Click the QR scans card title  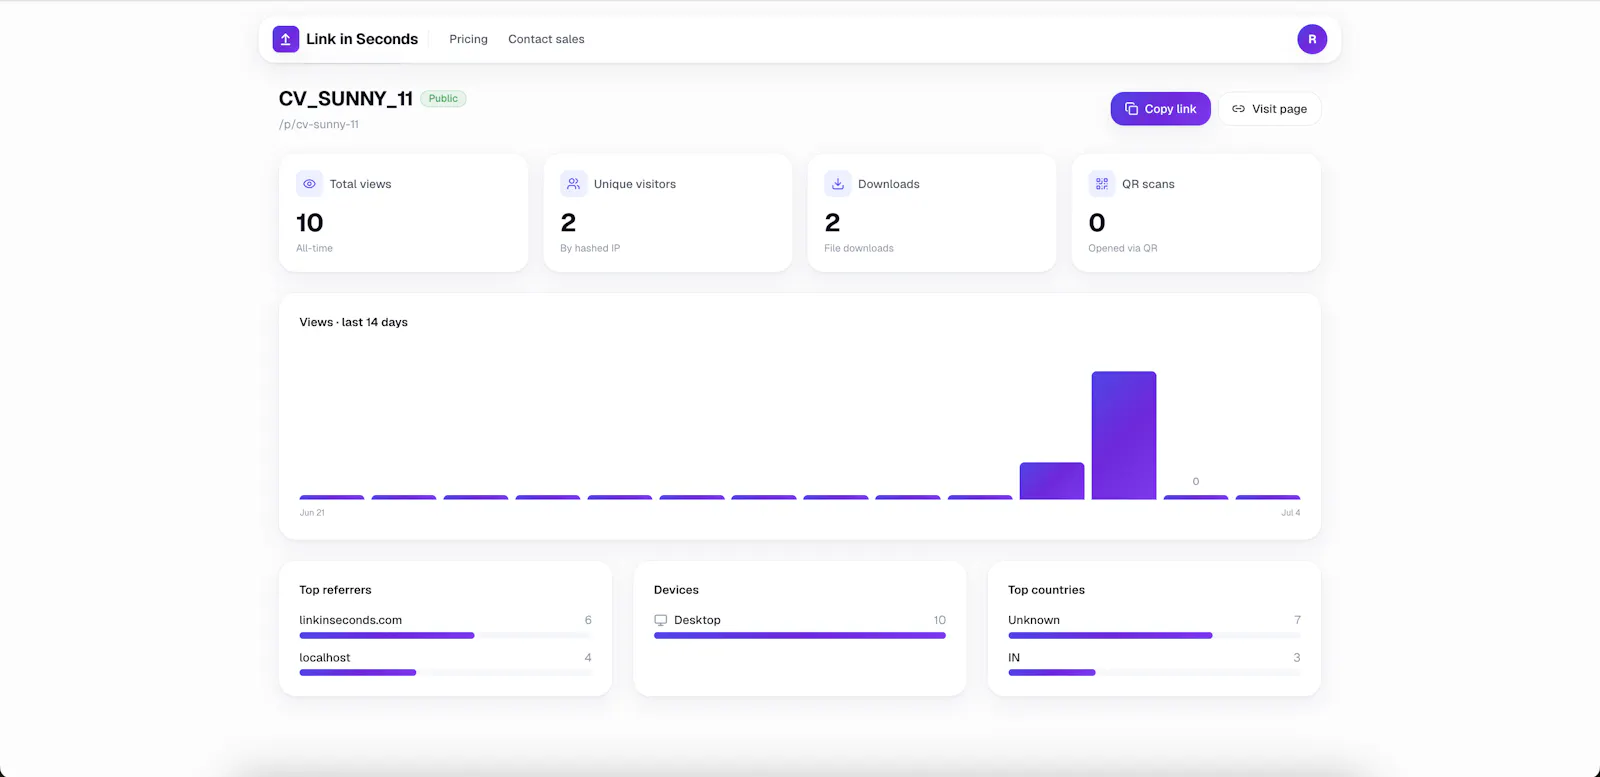[1148, 184]
